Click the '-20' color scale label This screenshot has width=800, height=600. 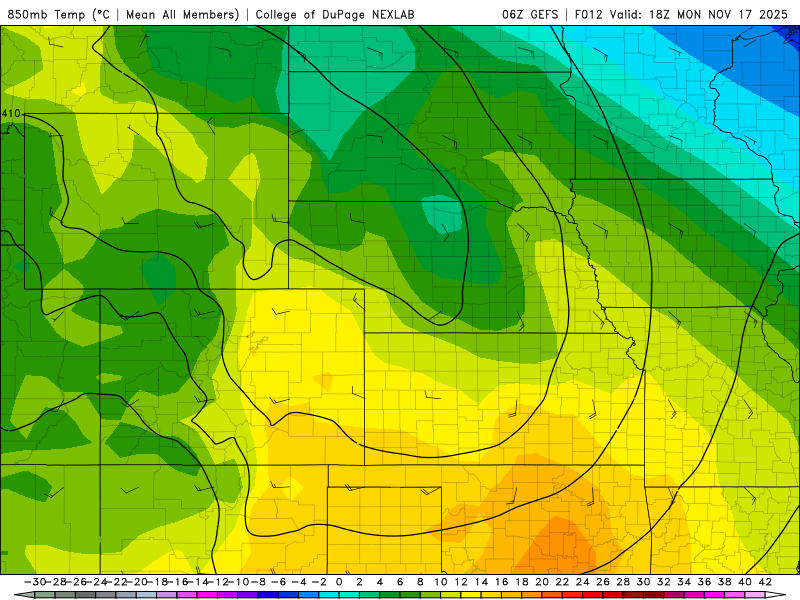pyautogui.click(x=137, y=582)
